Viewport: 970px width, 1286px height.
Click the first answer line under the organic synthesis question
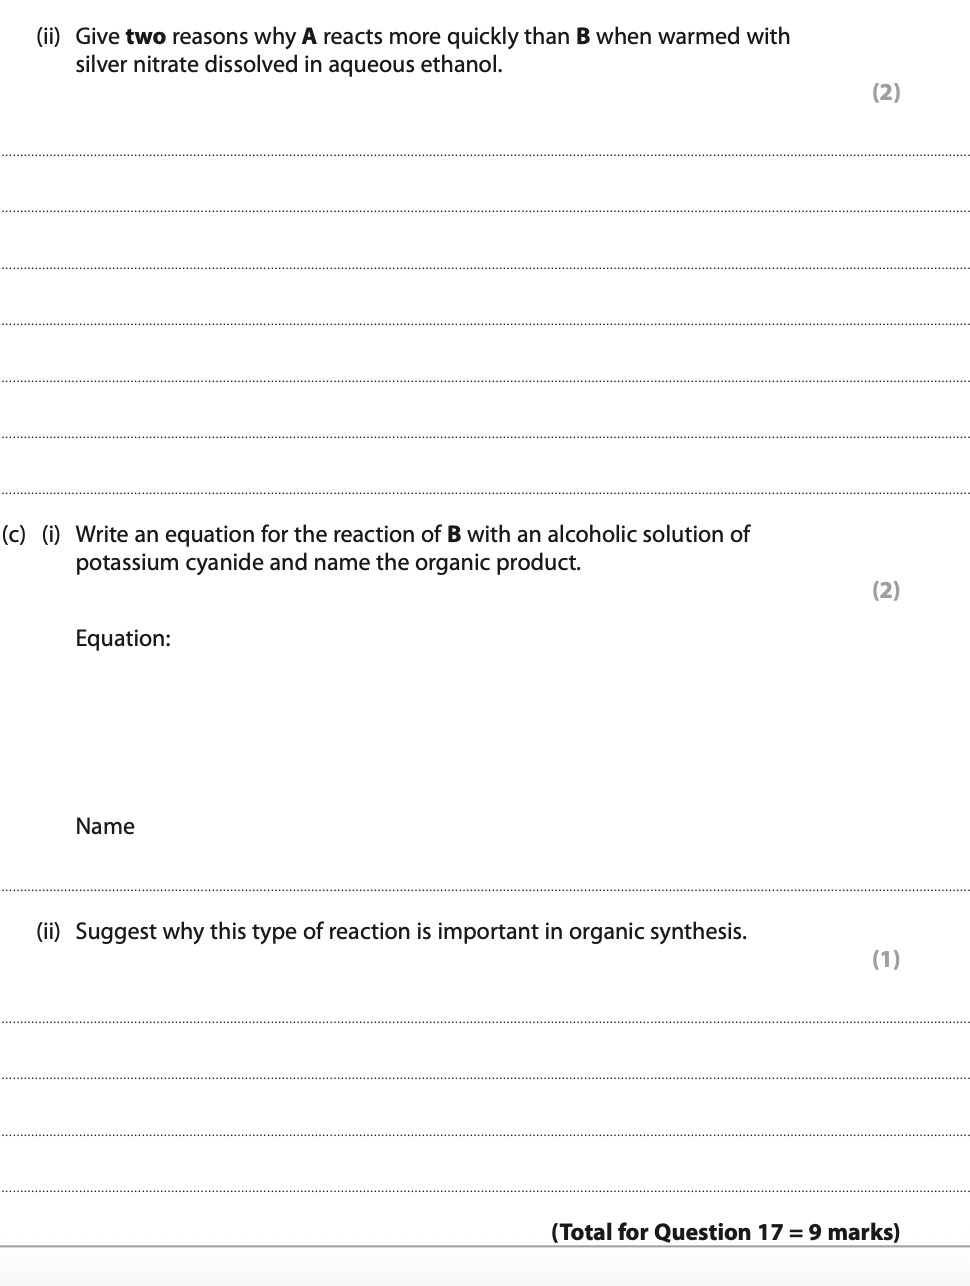[x=485, y=1022]
